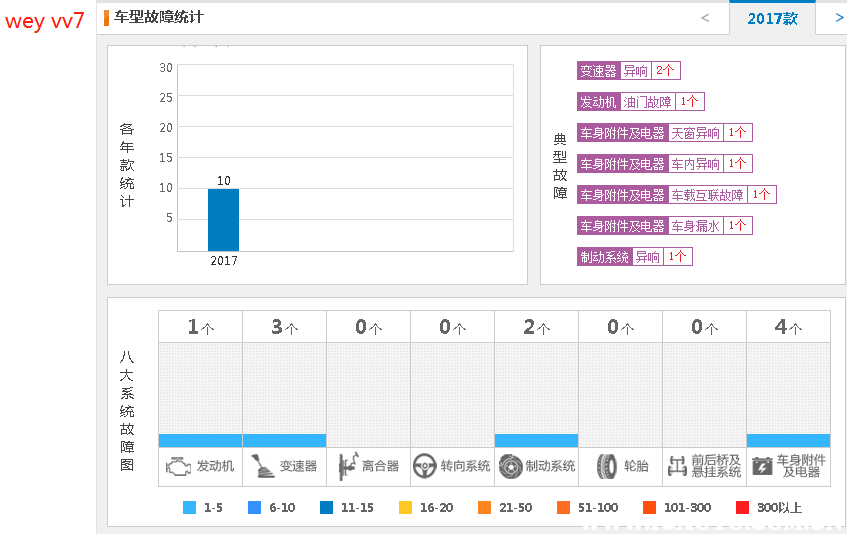Click the 2017 x-axis label
The image size is (847, 534).
click(224, 261)
